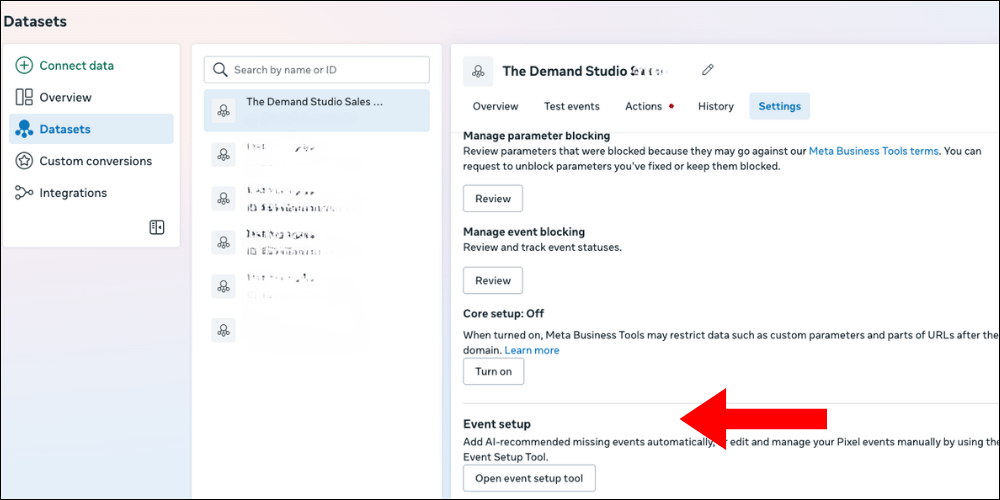
Task: Click the Event setup heading
Action: pos(497,424)
